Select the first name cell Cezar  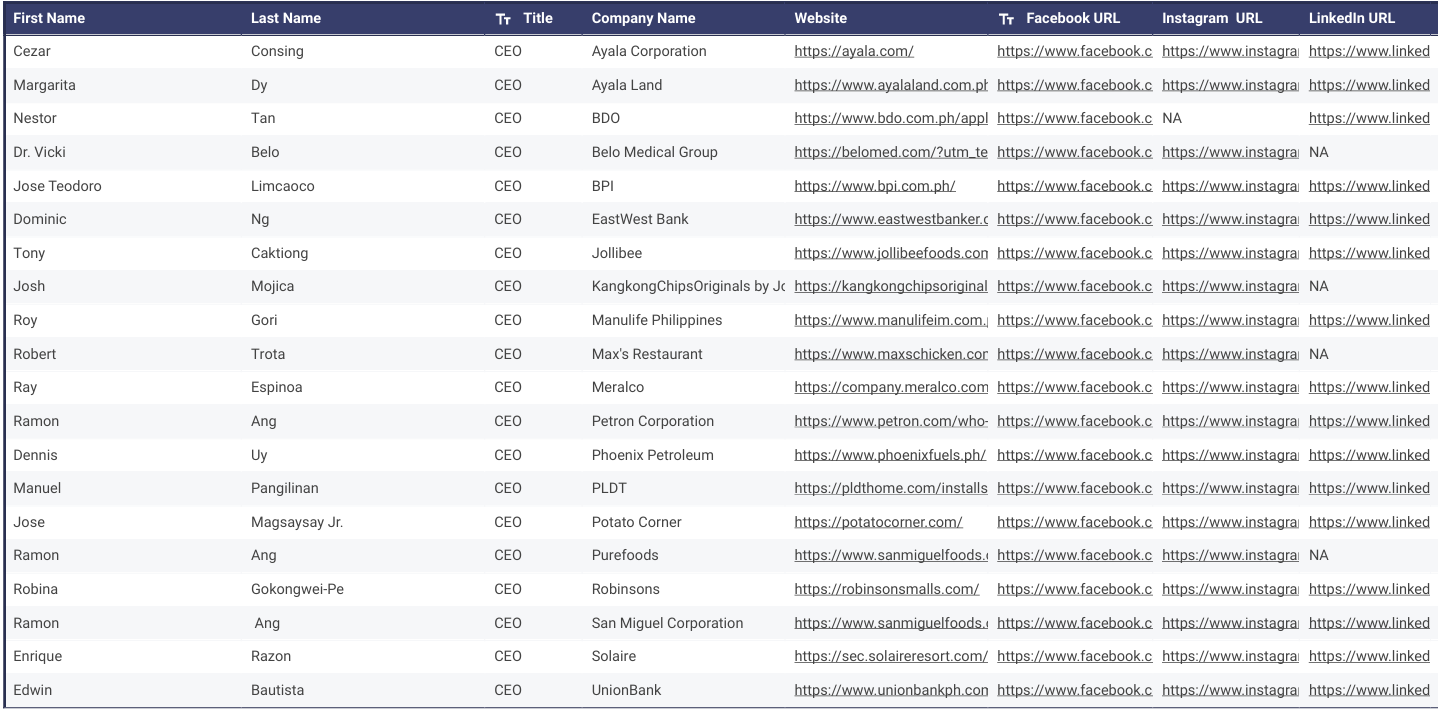[x=33, y=51]
